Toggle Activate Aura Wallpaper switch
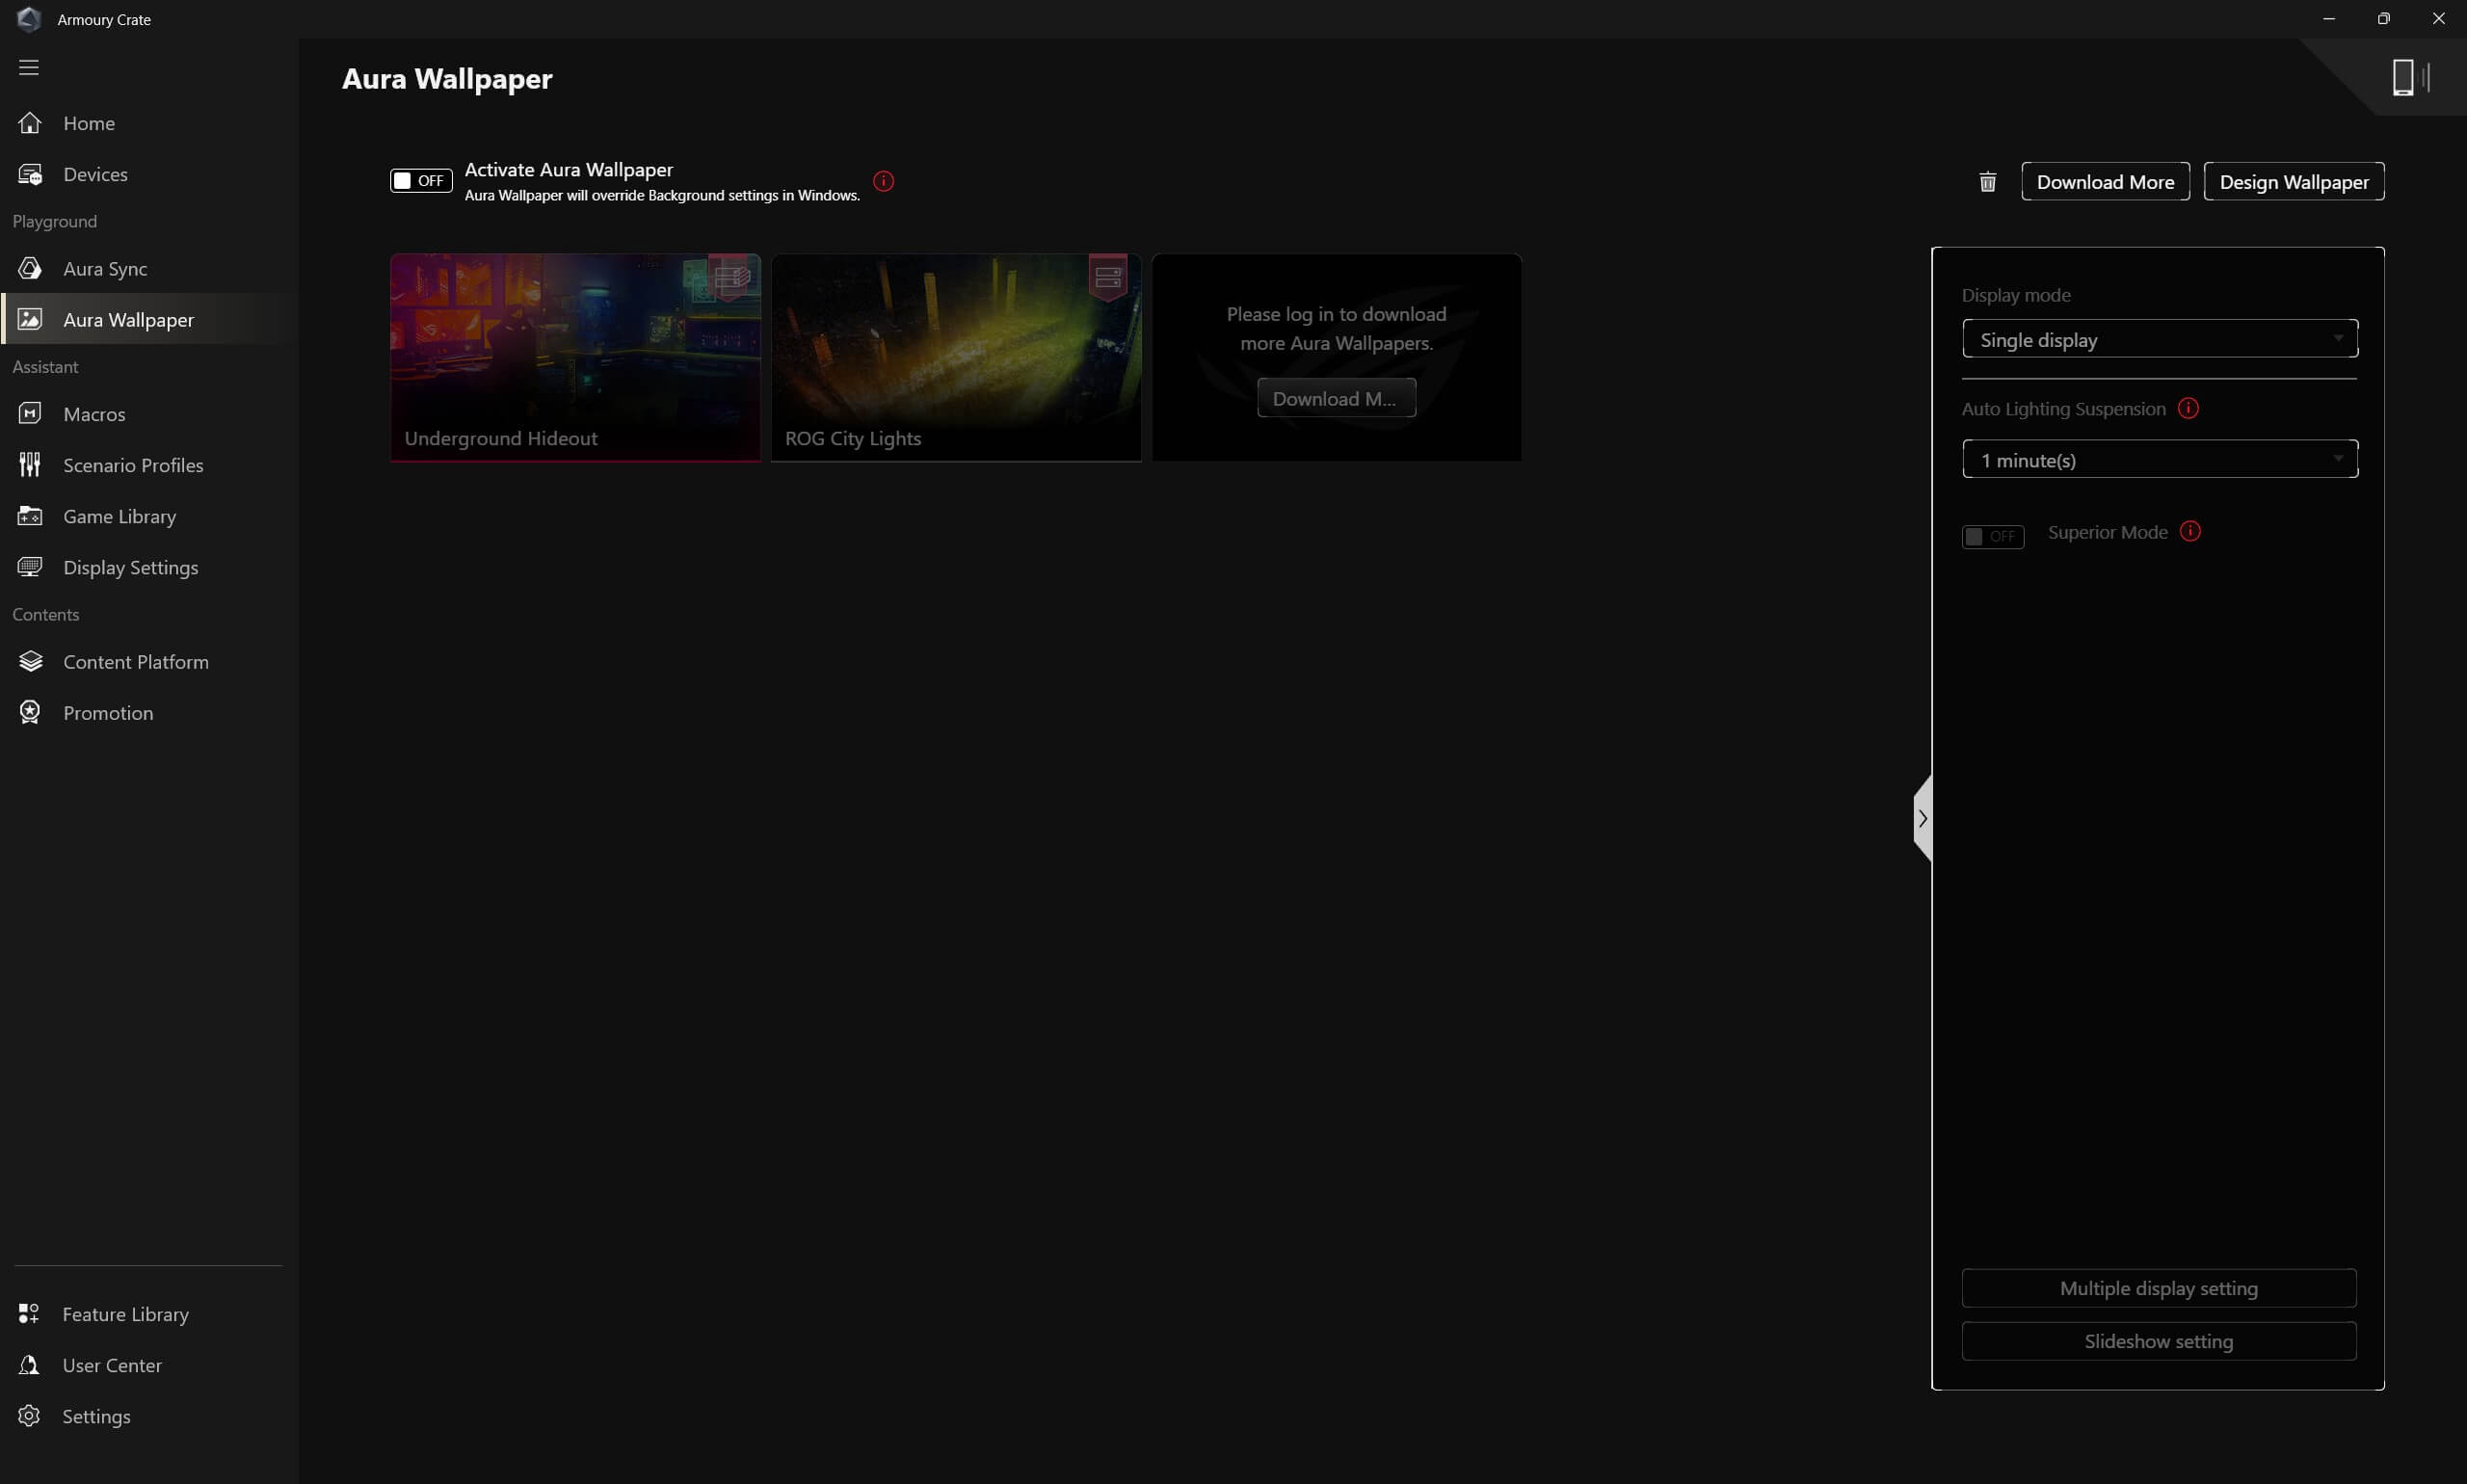 [x=421, y=181]
